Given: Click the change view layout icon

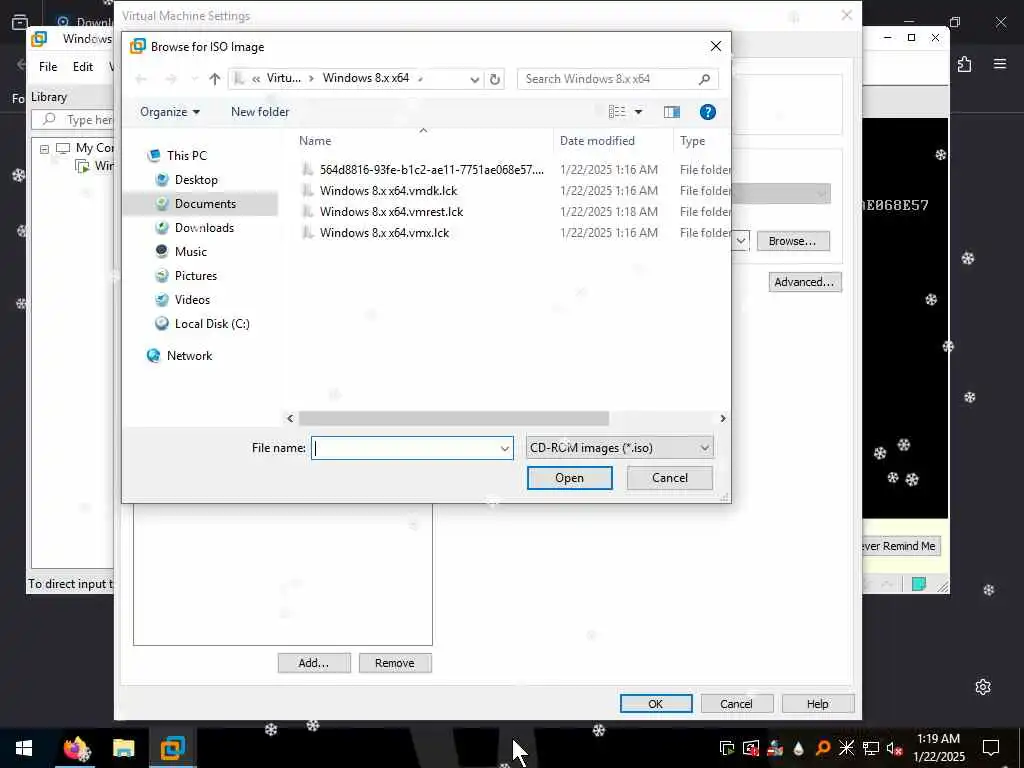Looking at the screenshot, I should (617, 112).
